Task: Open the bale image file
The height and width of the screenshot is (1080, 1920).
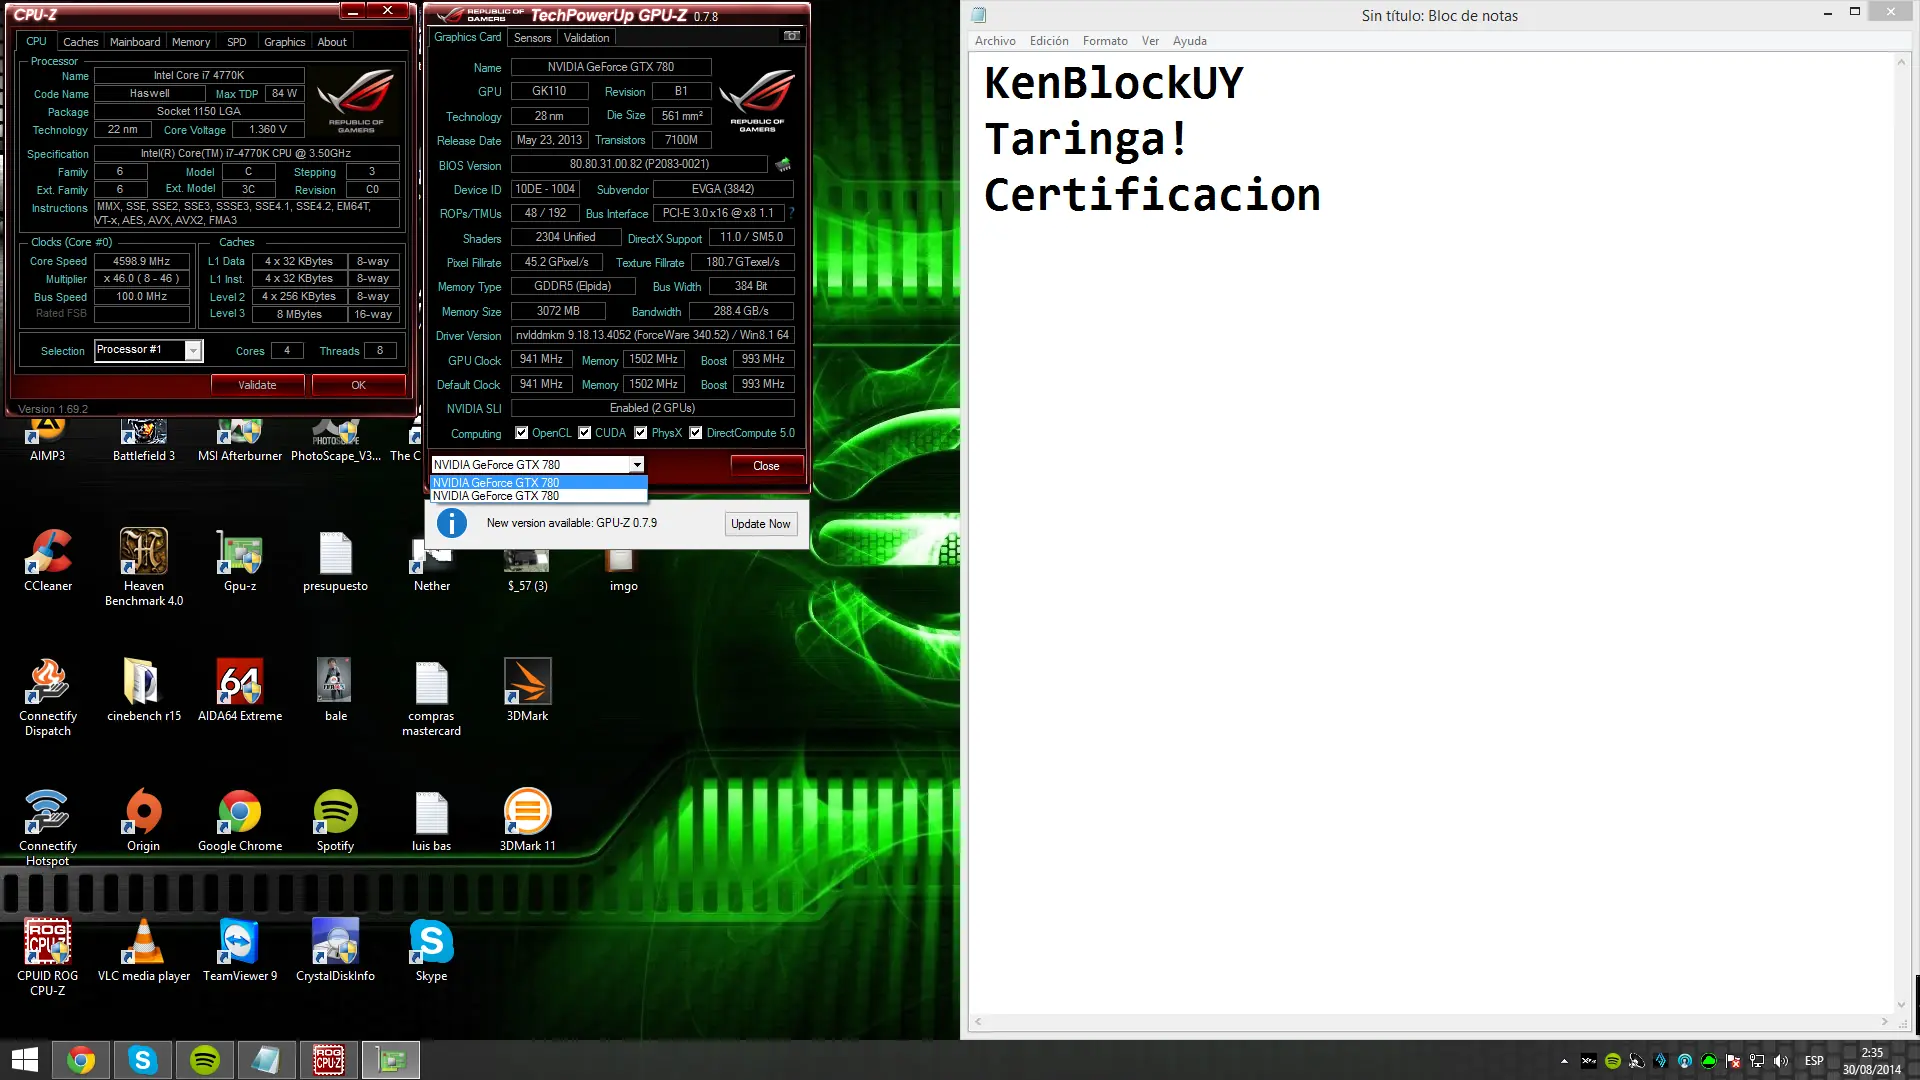Action: (x=336, y=690)
